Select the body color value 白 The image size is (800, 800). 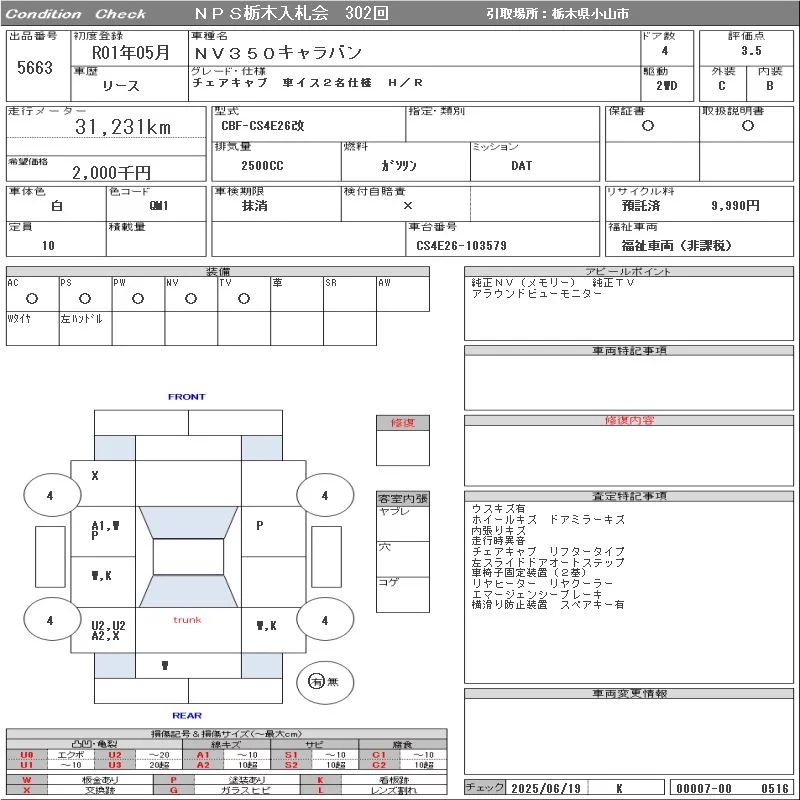coord(57,206)
